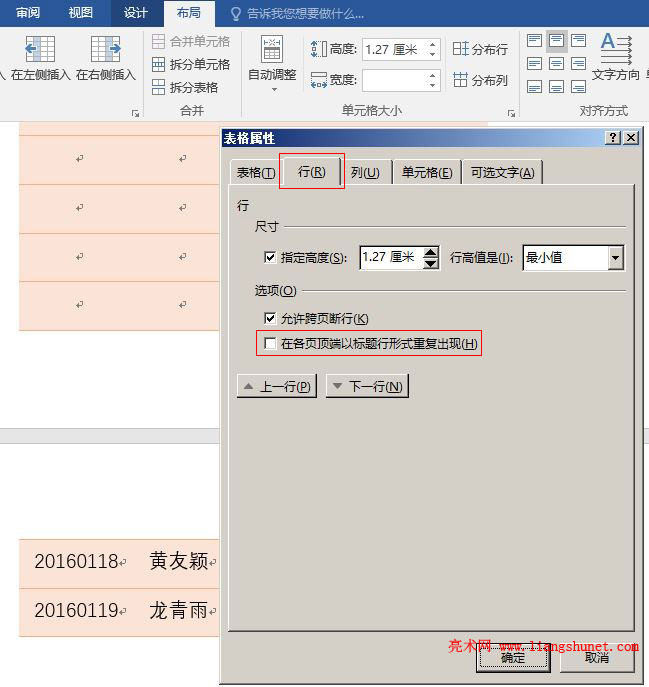Click Distribute Columns (分布列)

[480, 80]
